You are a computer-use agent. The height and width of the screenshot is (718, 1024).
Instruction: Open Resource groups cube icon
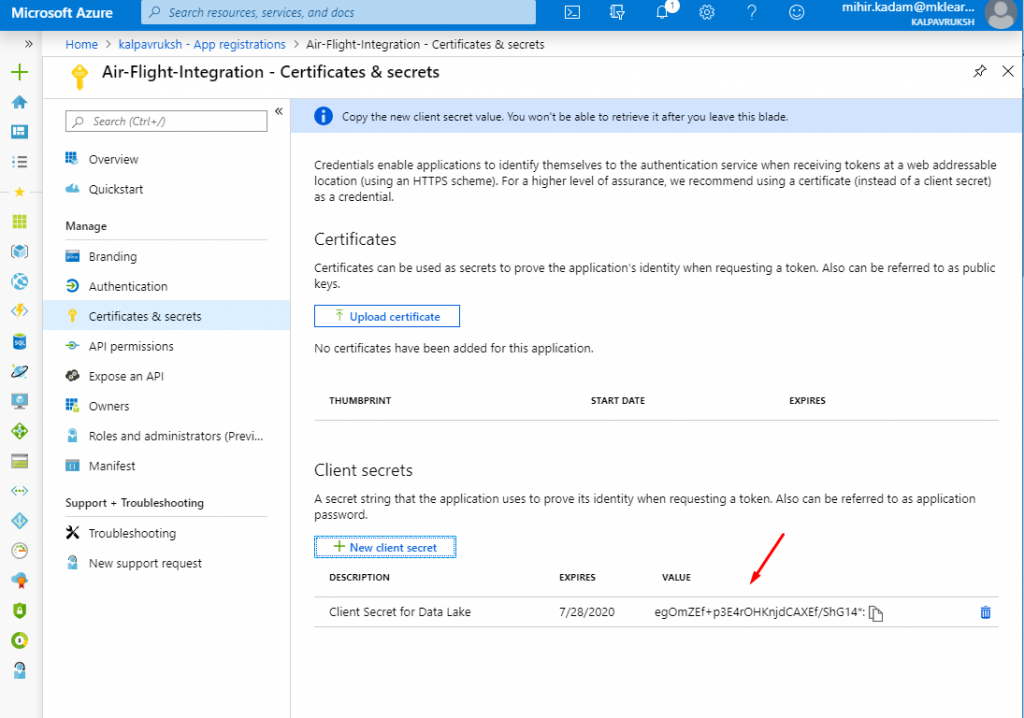click(20, 252)
